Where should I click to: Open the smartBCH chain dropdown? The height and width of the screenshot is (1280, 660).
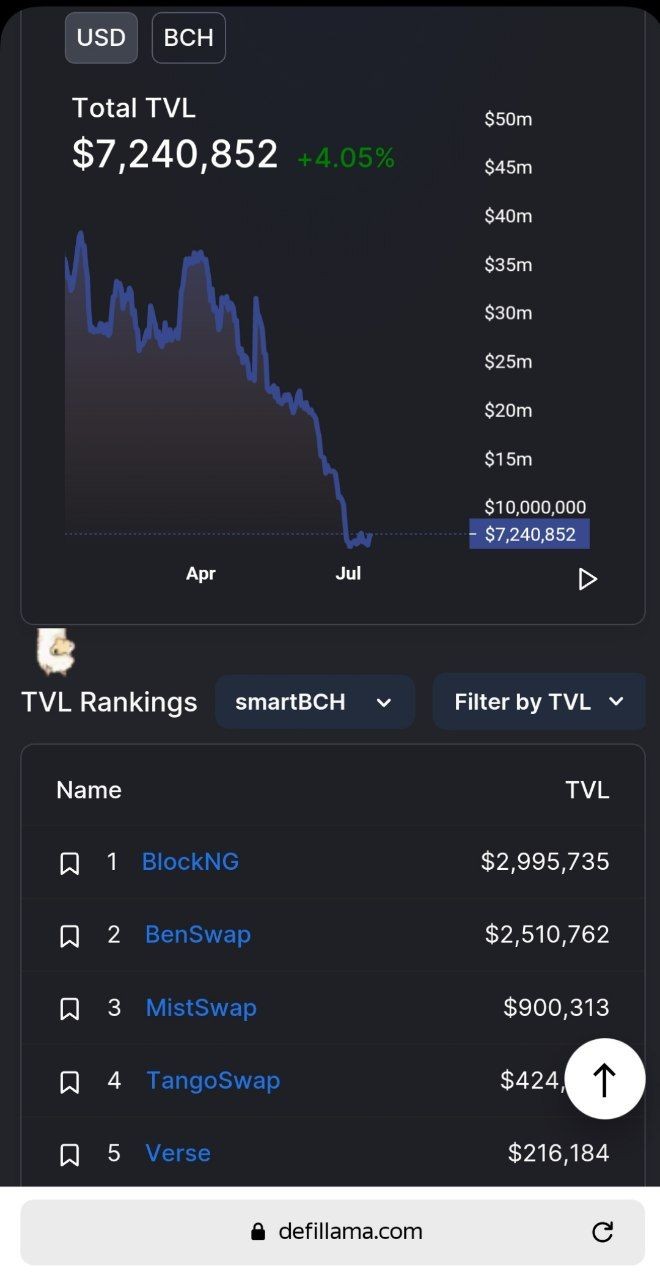(315, 702)
